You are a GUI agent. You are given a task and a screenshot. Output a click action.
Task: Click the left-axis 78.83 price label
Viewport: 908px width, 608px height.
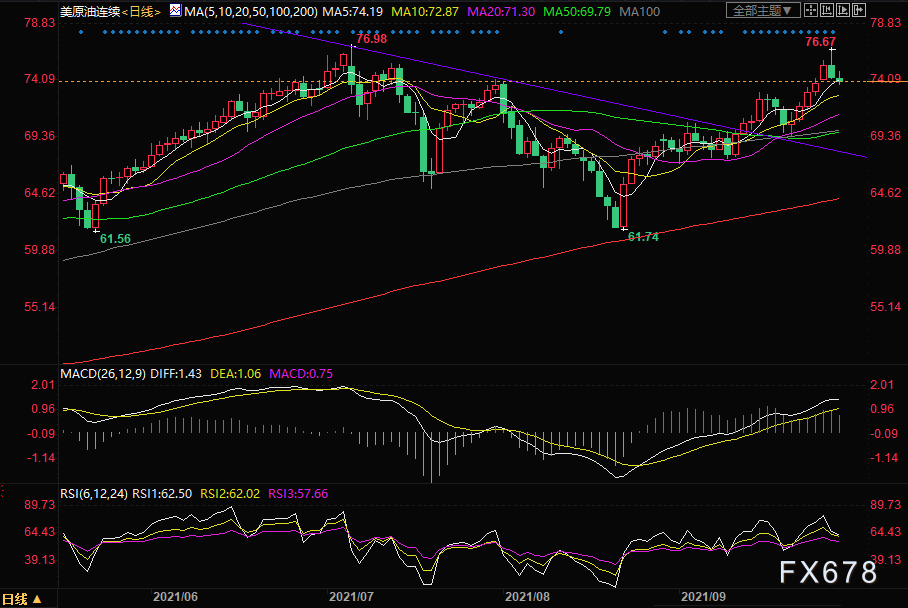click(x=40, y=23)
